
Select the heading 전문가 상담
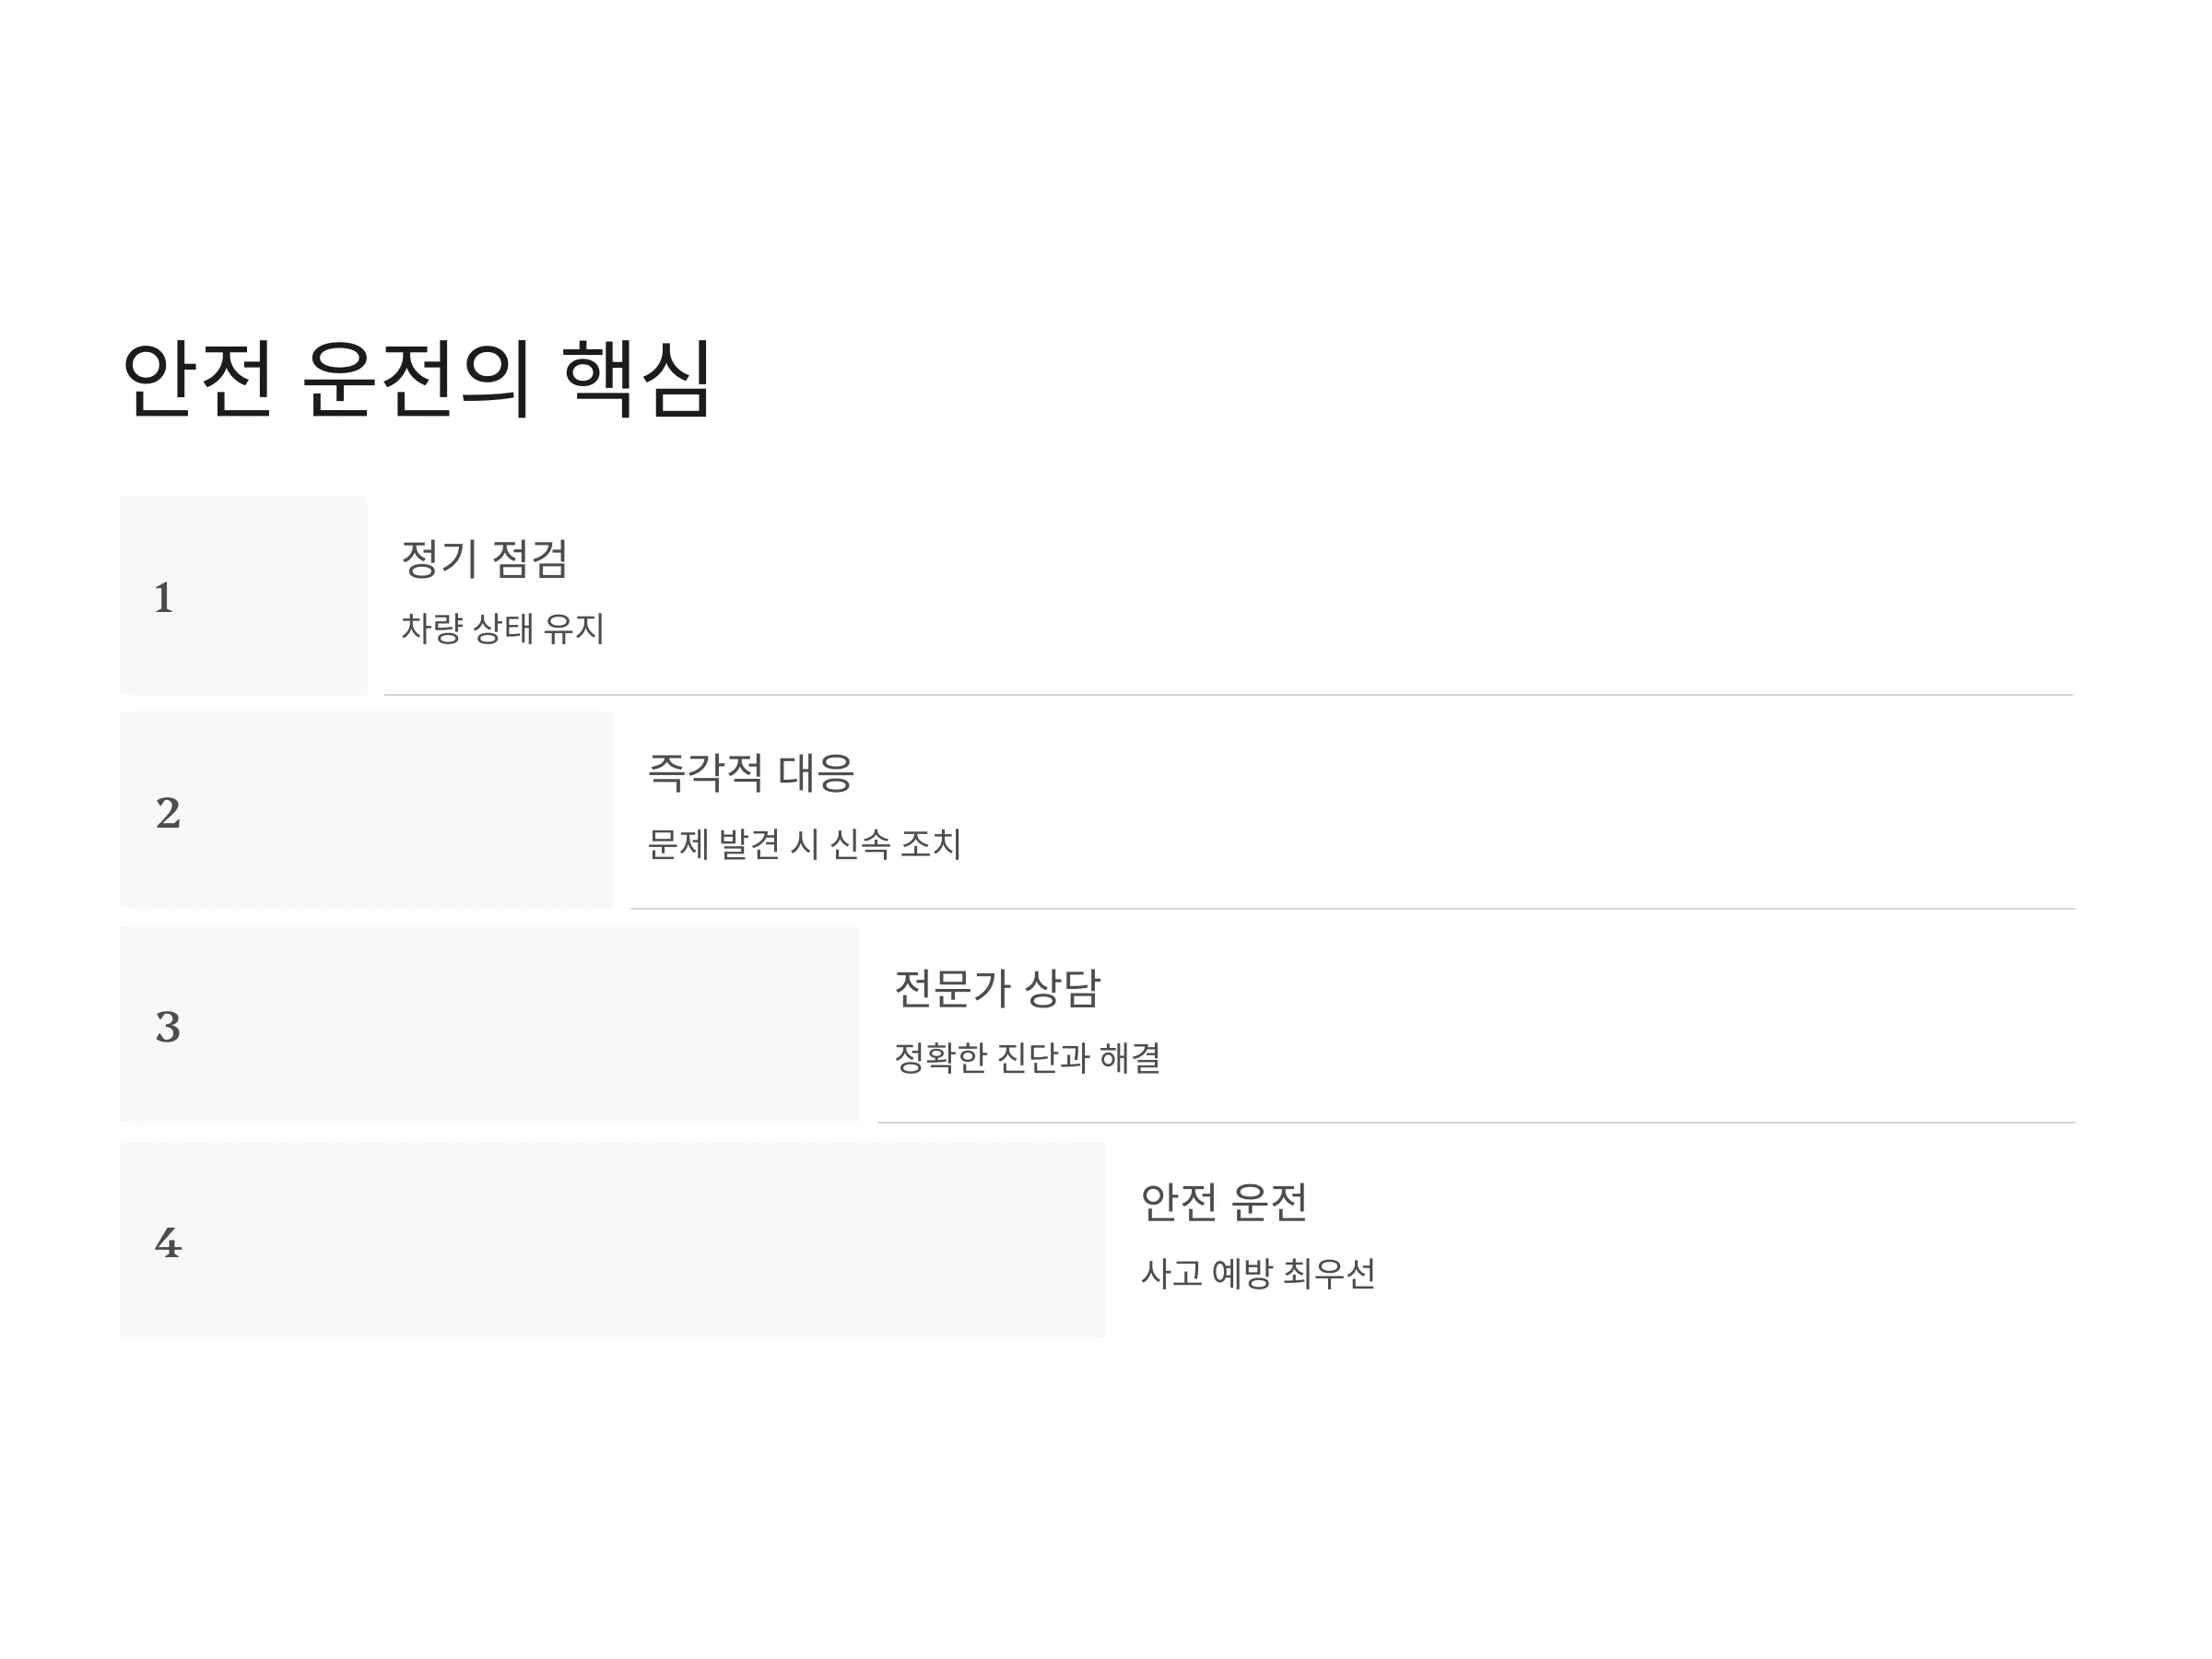pos(996,988)
